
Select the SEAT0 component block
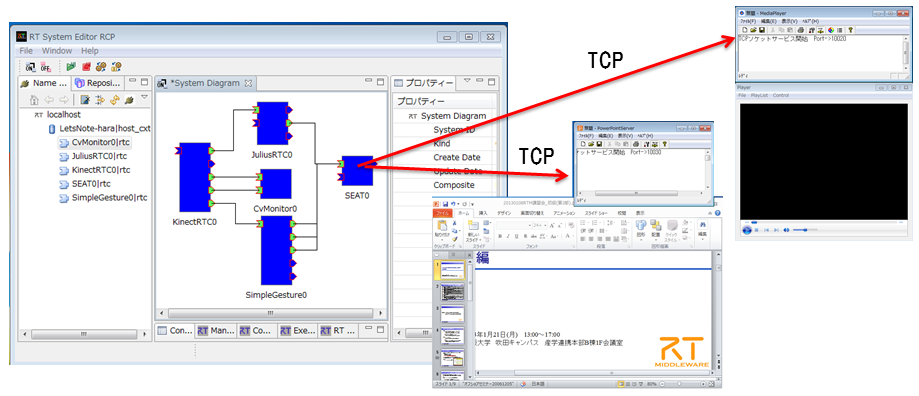point(358,170)
